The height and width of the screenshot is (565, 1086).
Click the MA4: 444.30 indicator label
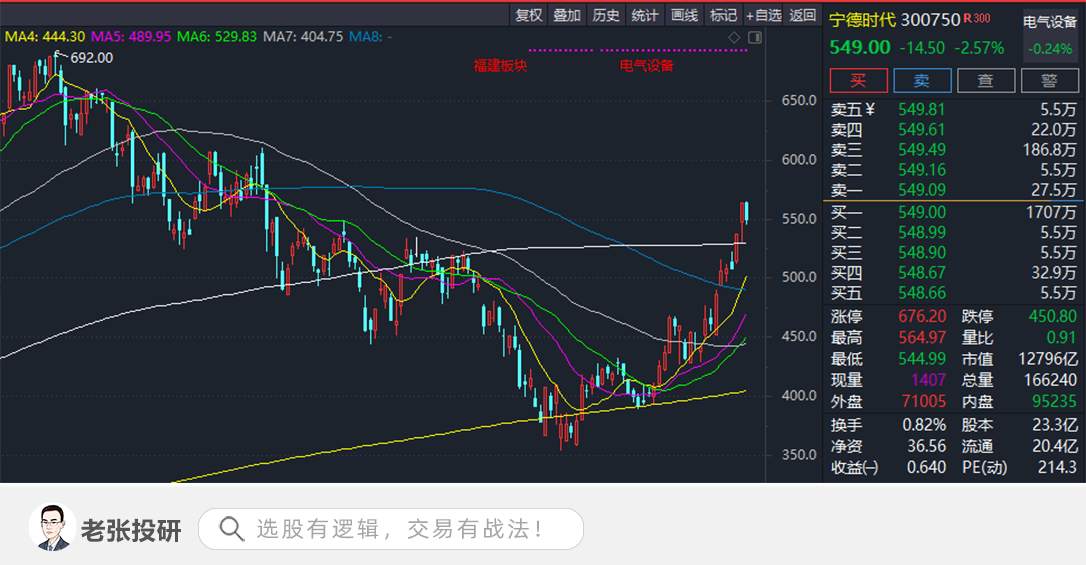[45, 37]
